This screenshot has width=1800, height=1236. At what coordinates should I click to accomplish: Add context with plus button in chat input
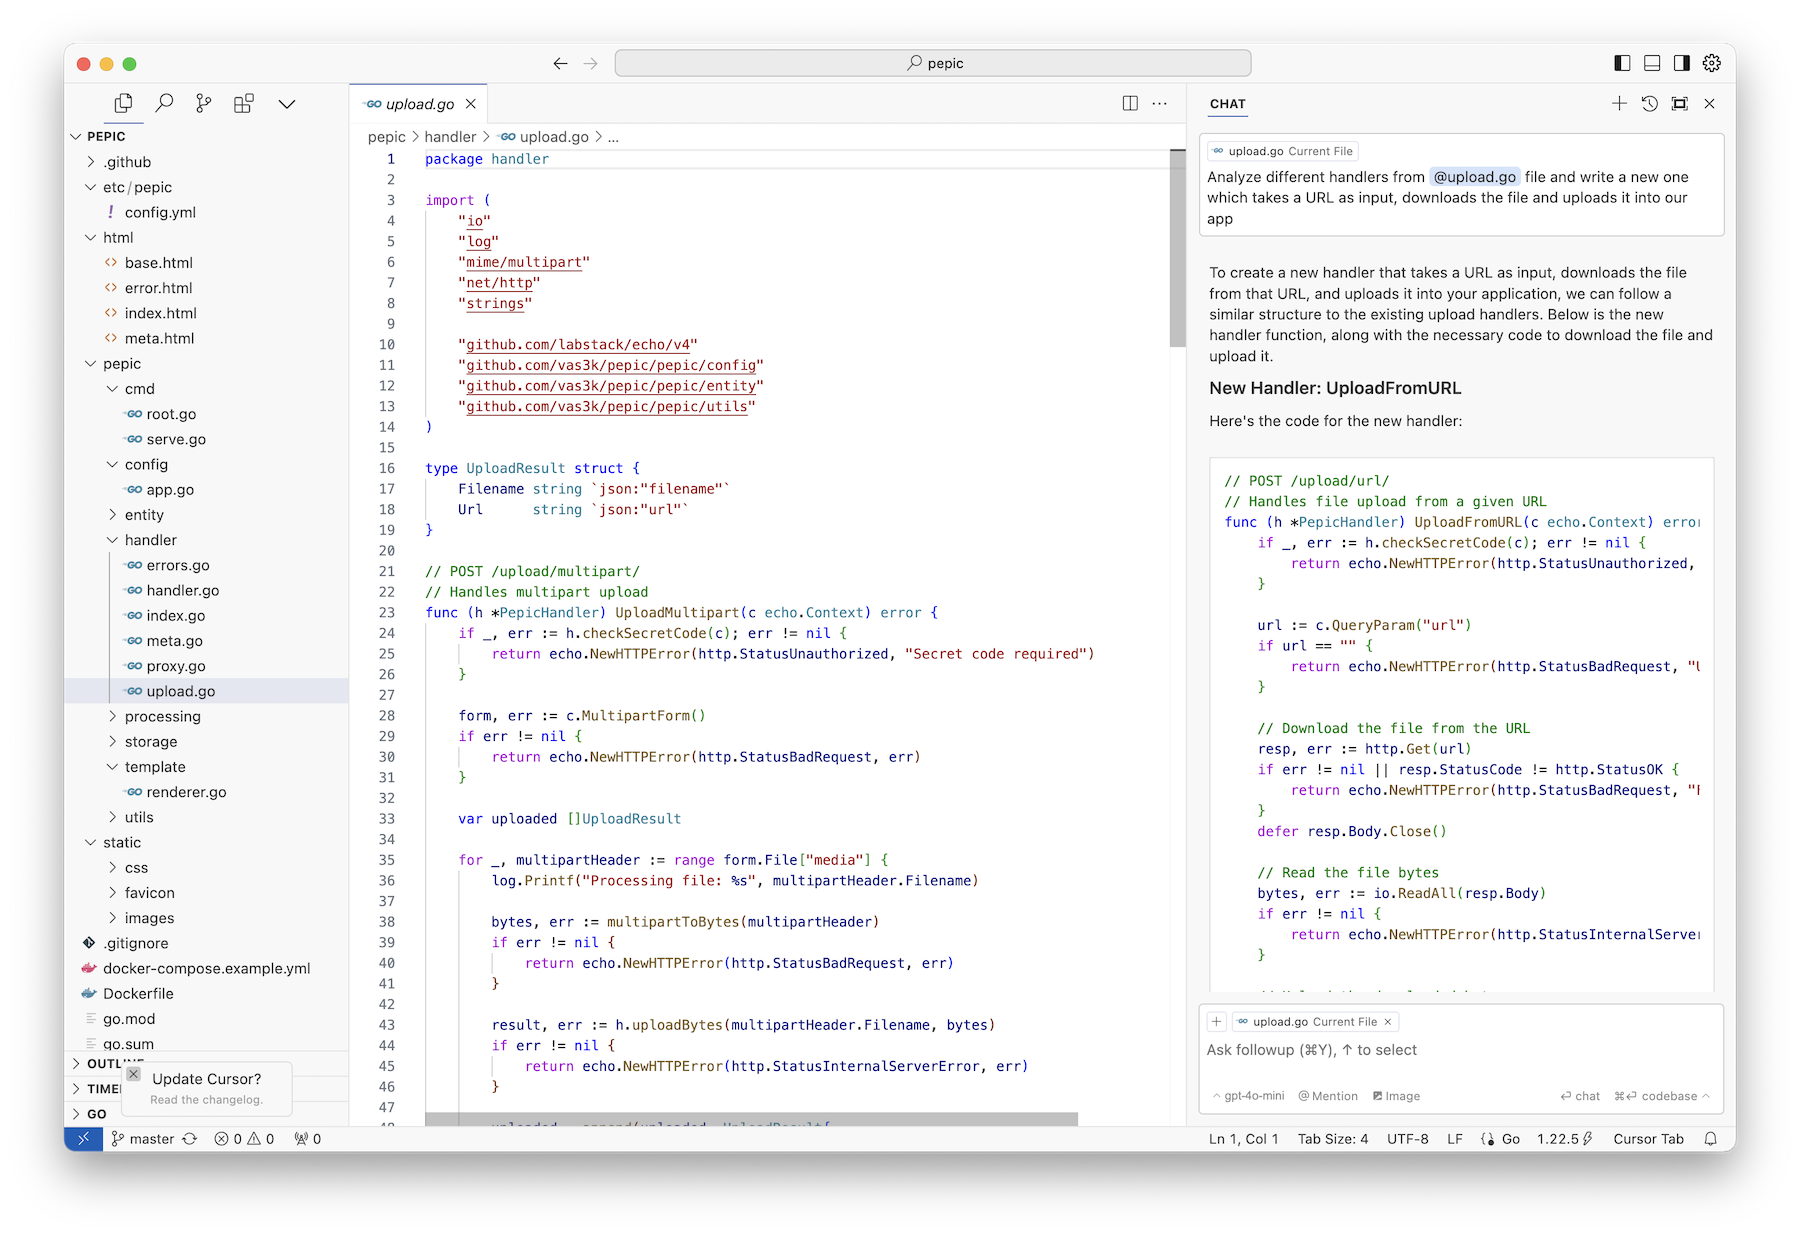pos(1217,1021)
